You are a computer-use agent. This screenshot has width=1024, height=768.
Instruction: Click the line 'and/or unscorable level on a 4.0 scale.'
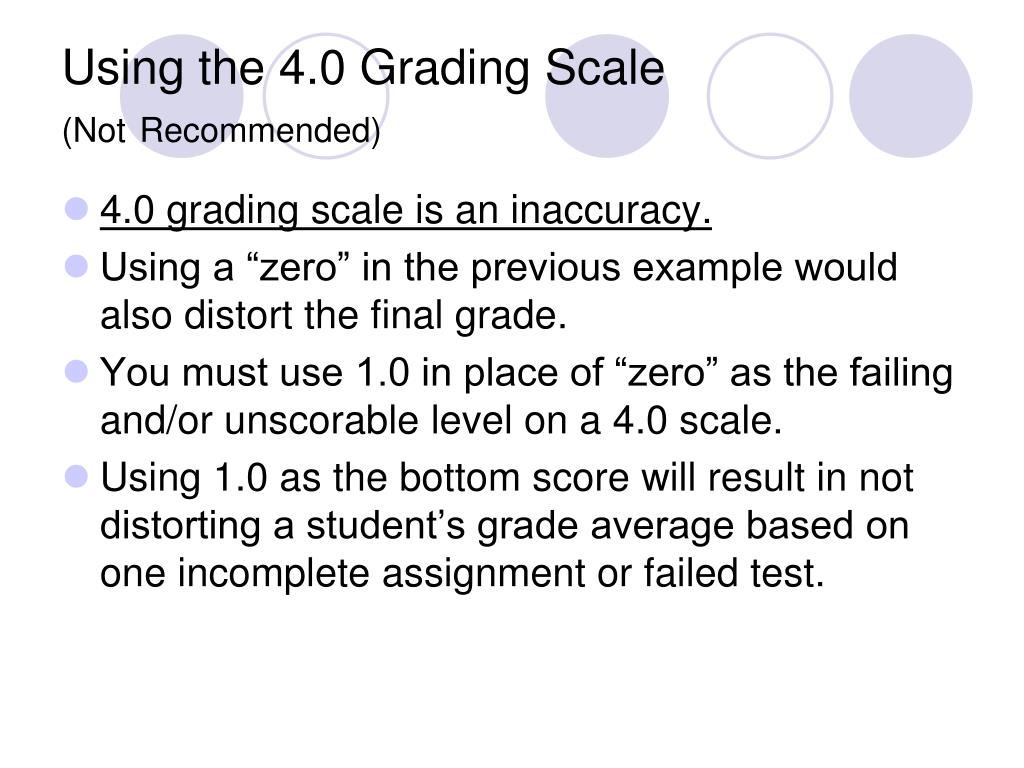[441, 421]
